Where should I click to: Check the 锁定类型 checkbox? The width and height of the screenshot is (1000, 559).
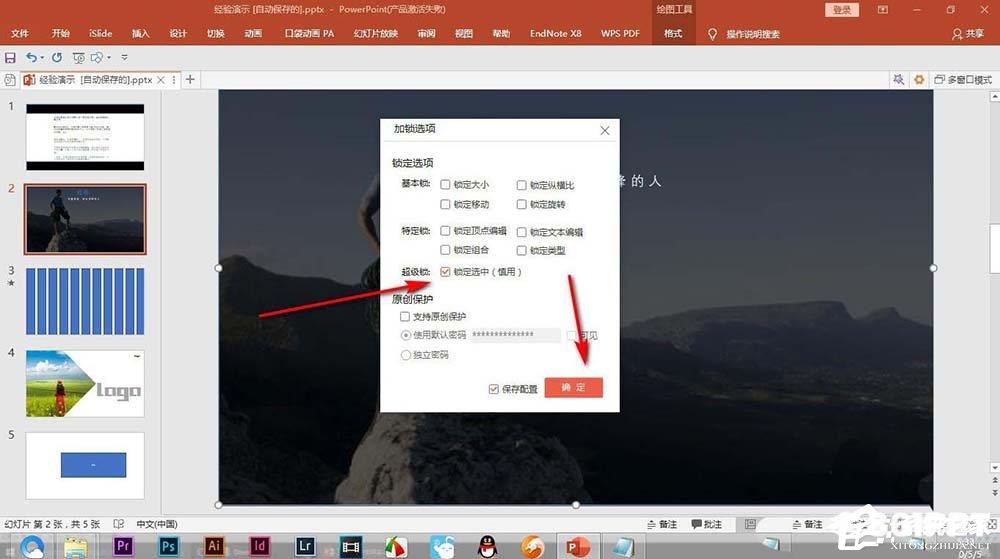(521, 250)
